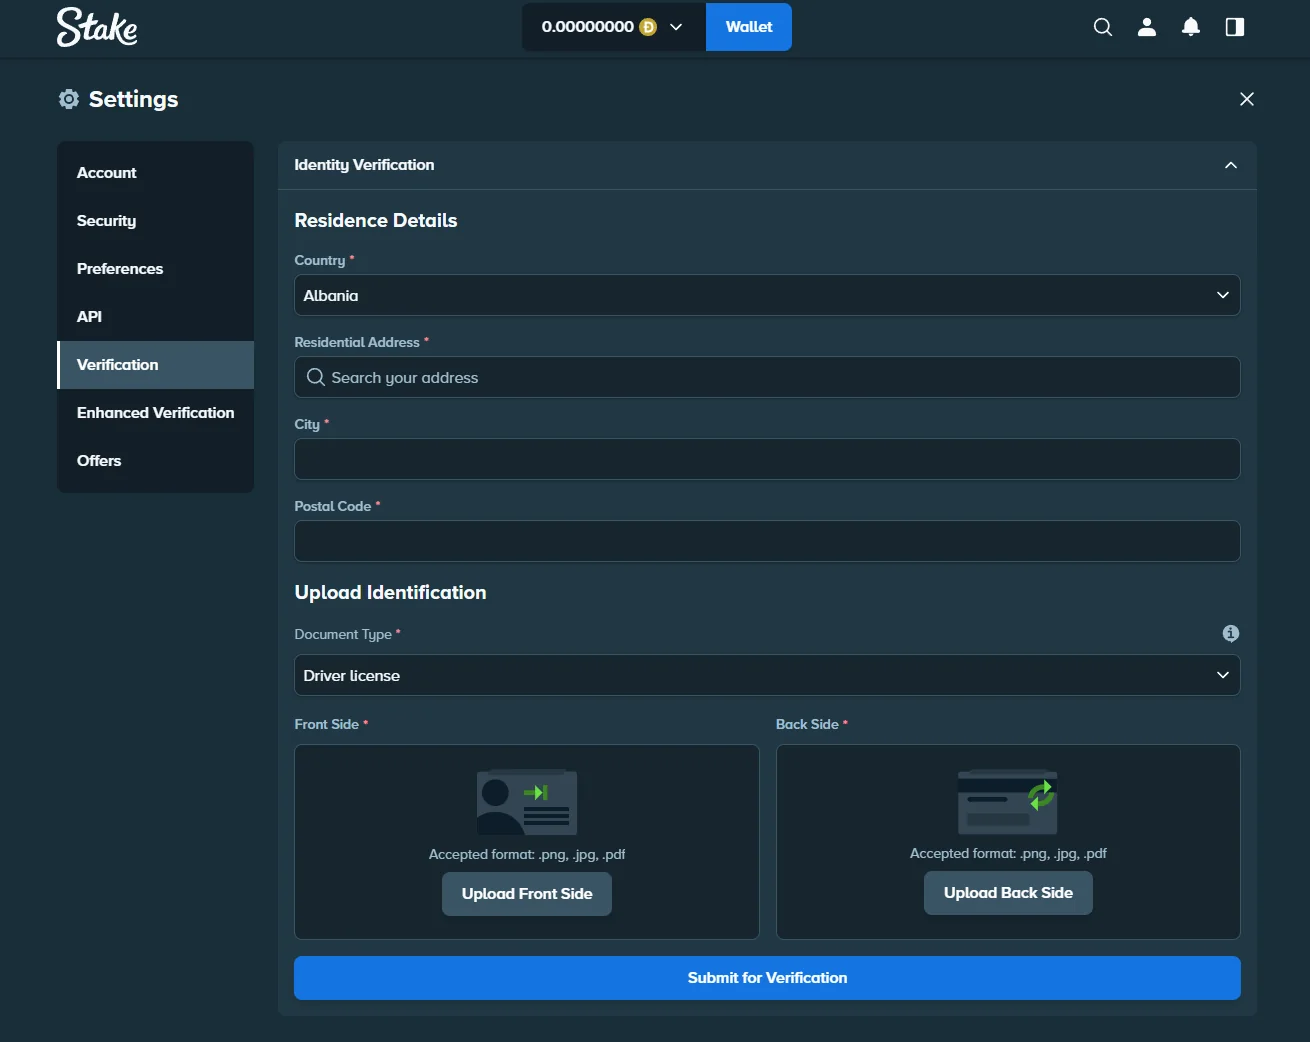Collapse the Identity Verification section

click(1231, 165)
